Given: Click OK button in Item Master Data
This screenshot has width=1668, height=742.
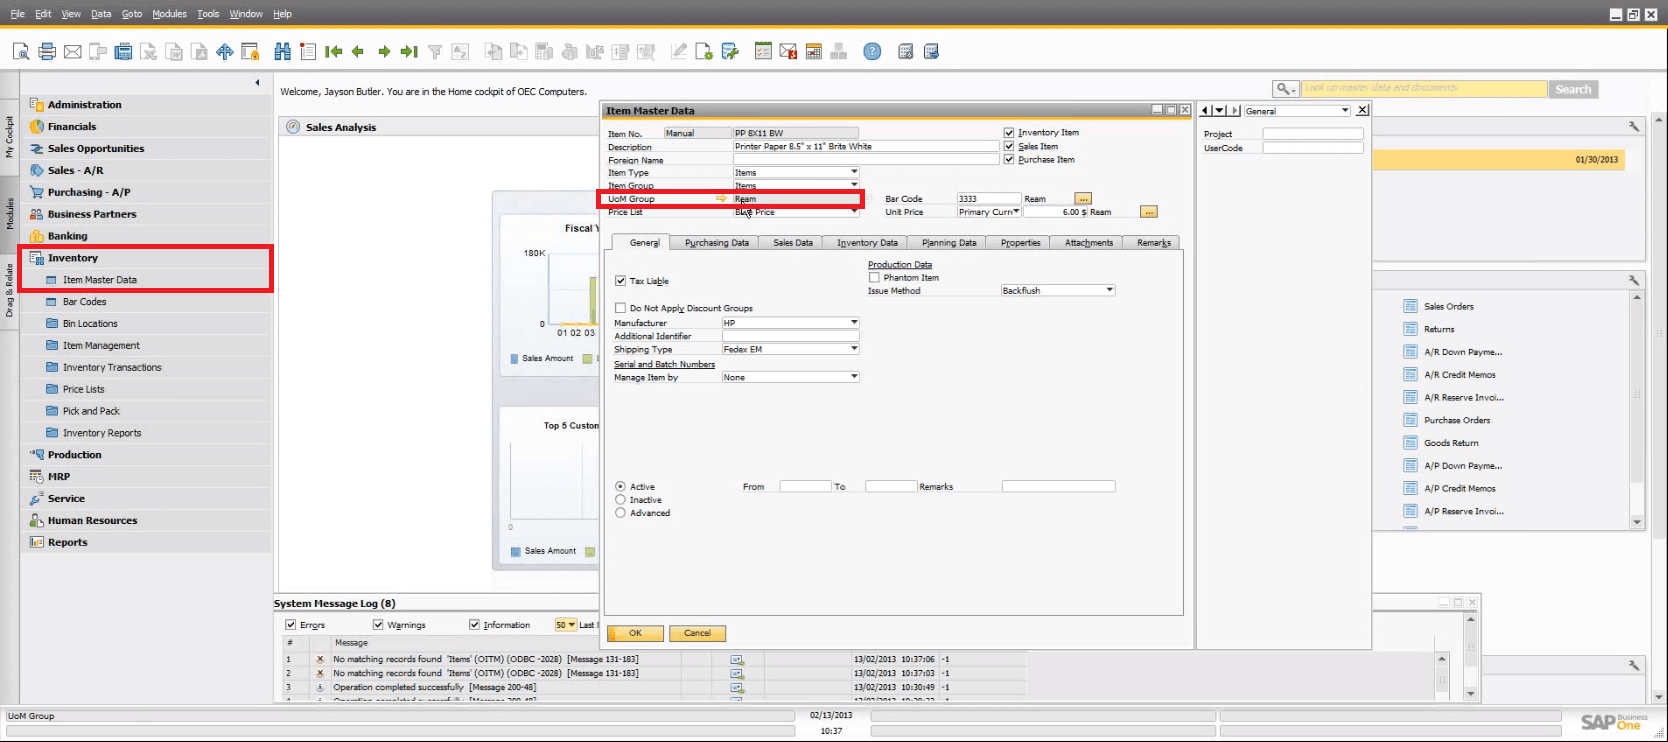Looking at the screenshot, I should [635, 633].
